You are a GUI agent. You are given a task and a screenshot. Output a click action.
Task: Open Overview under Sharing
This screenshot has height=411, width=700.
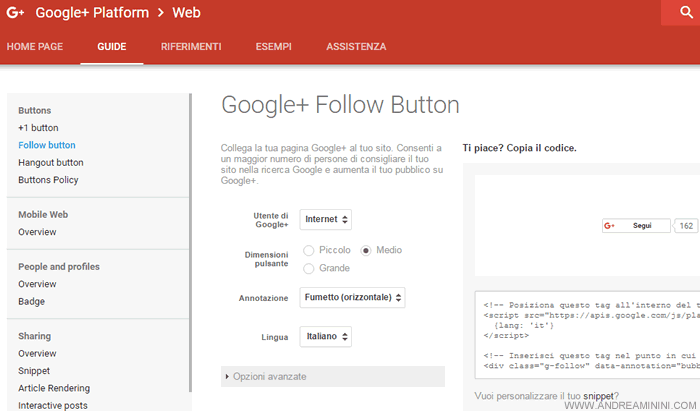pyautogui.click(x=38, y=354)
